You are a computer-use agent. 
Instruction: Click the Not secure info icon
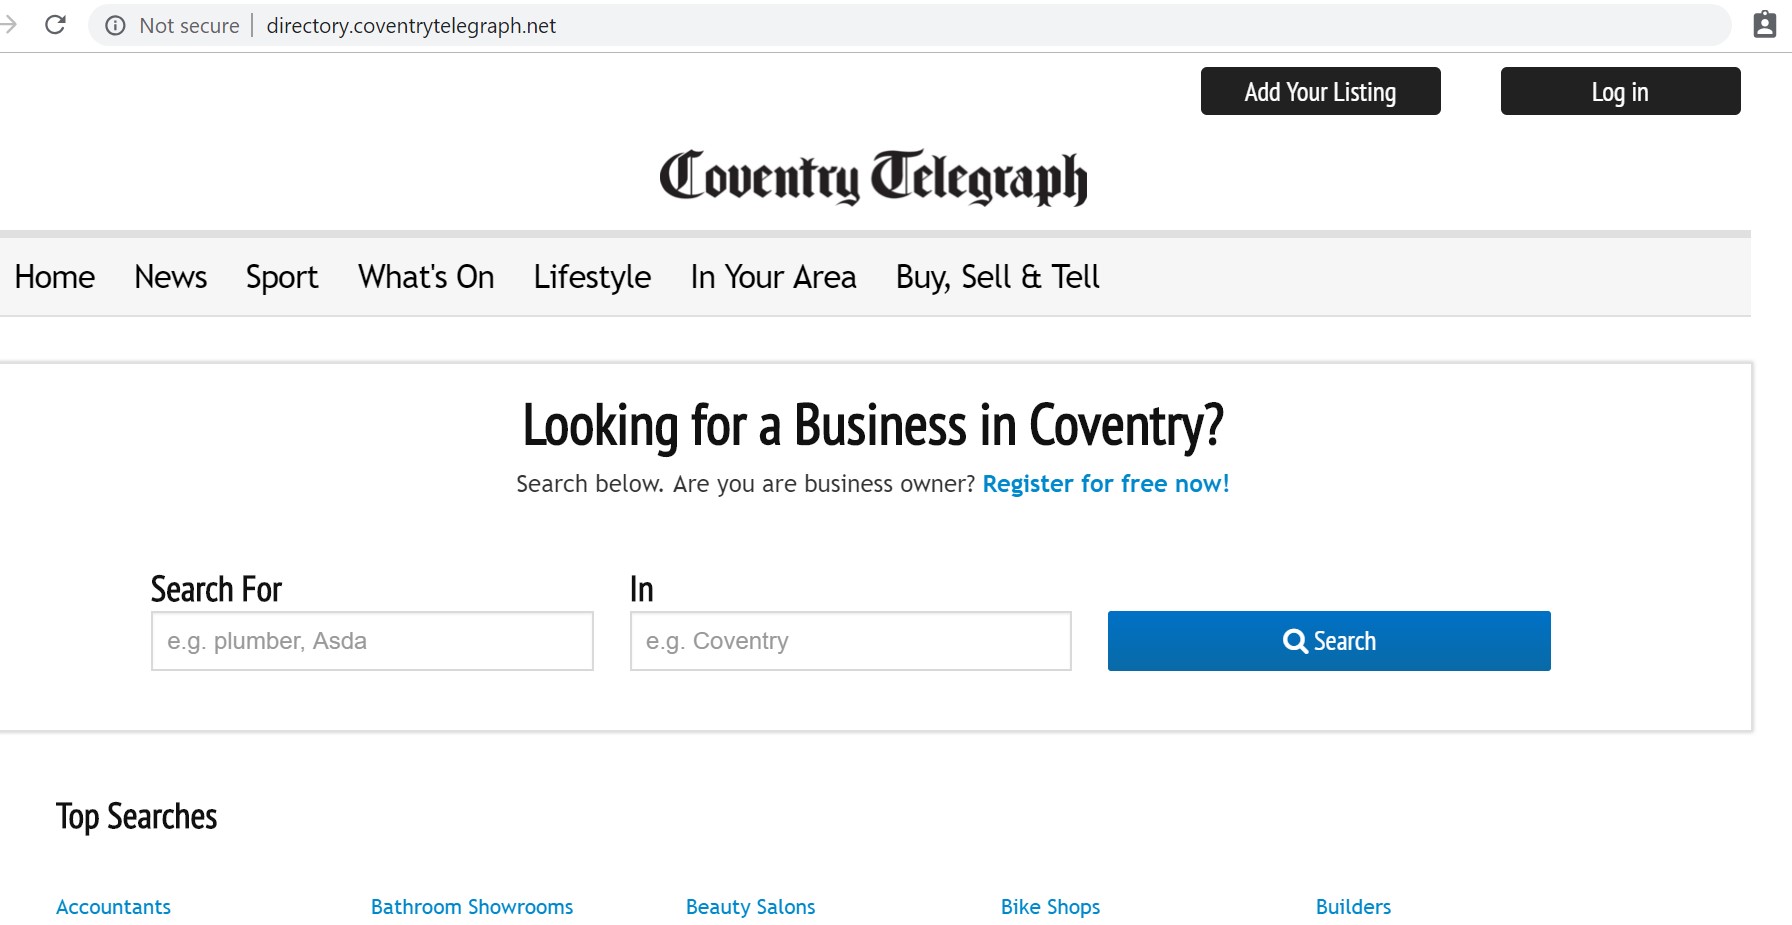click(x=116, y=26)
